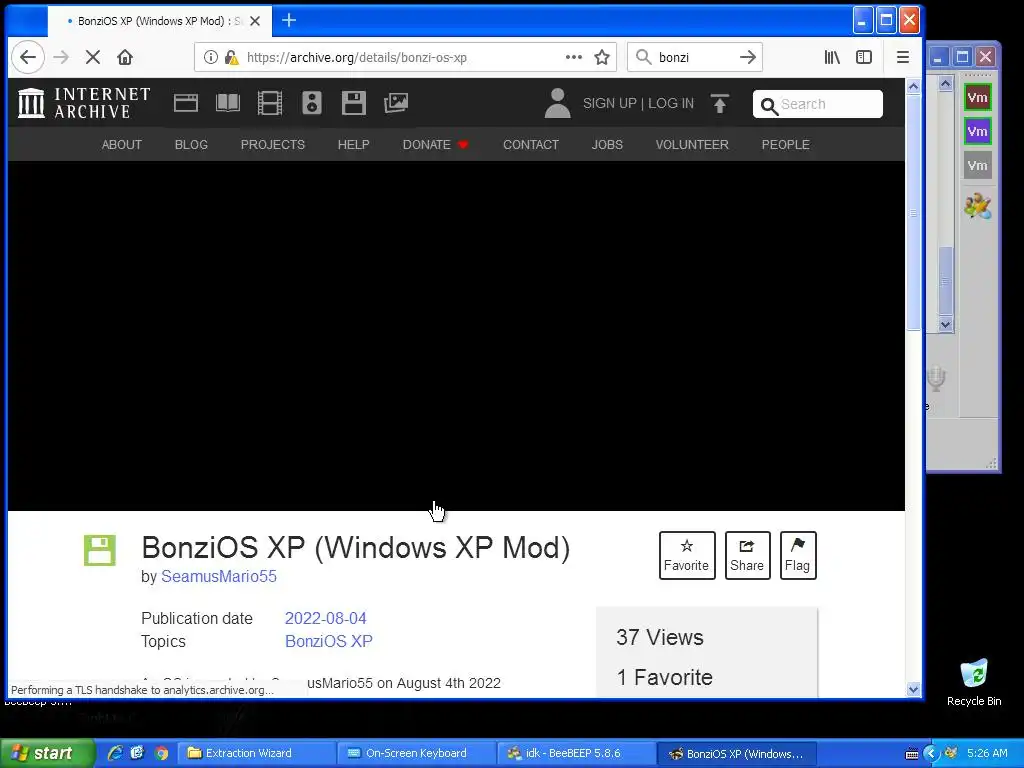
Task: Open the Firefox hamburger menu
Action: point(903,57)
